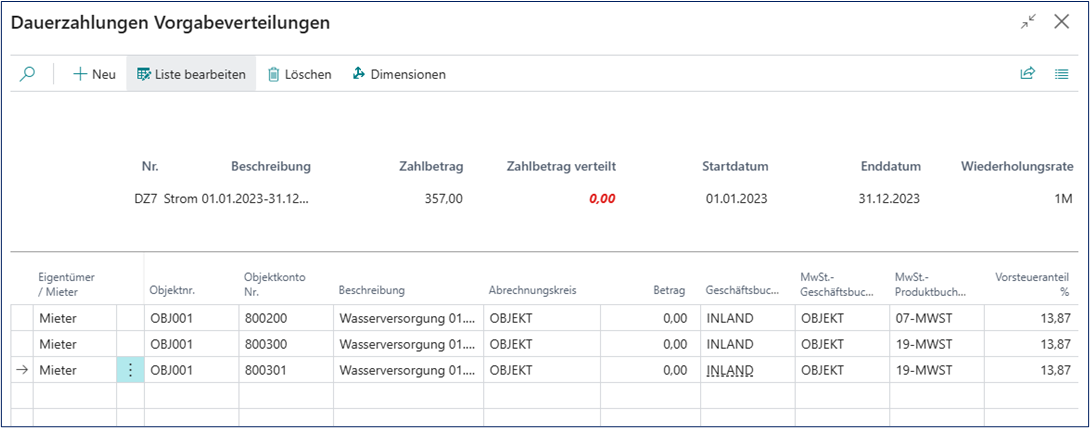The width and height of the screenshot is (1090, 428).
Task: Sort by Objektnr. column header
Action: coord(171,290)
